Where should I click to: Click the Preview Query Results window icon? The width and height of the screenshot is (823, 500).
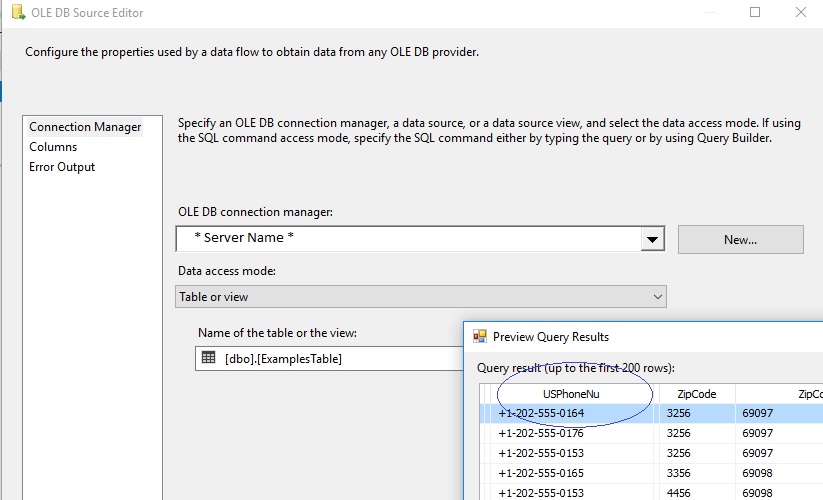point(480,336)
